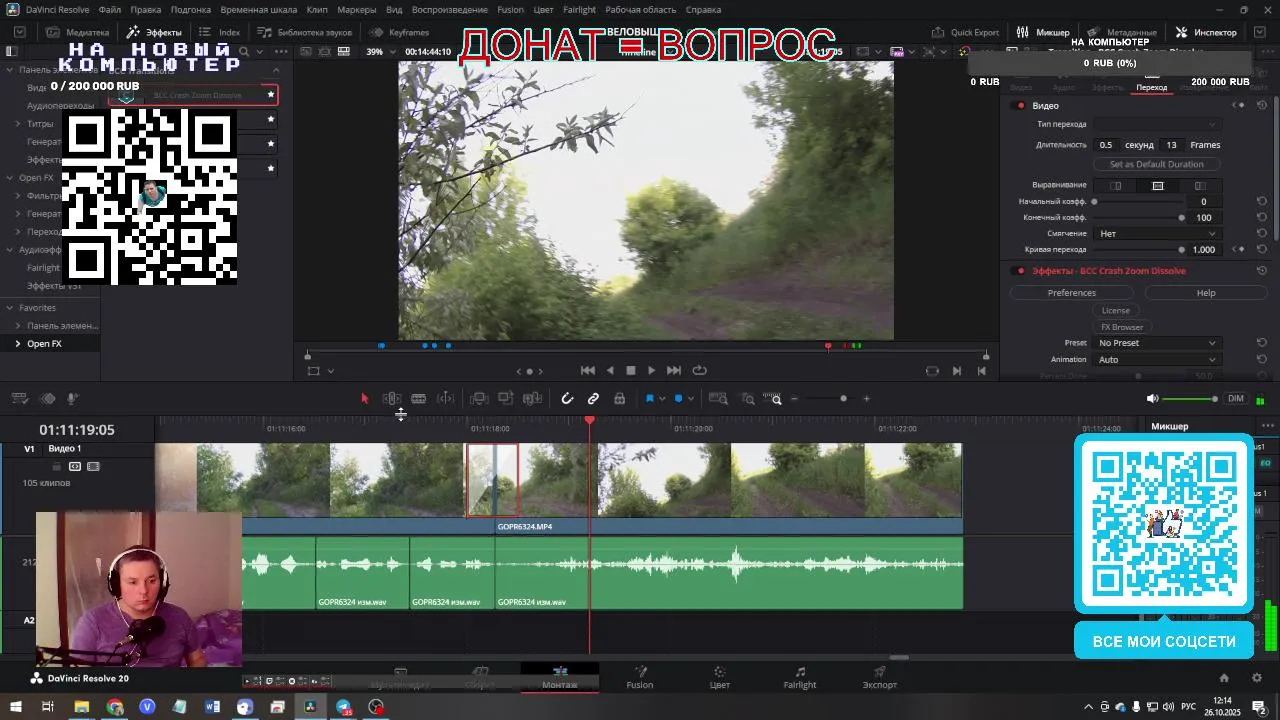This screenshot has width=1280, height=720.
Task: Click the speaker mute icon near DIM
Action: point(1152,399)
